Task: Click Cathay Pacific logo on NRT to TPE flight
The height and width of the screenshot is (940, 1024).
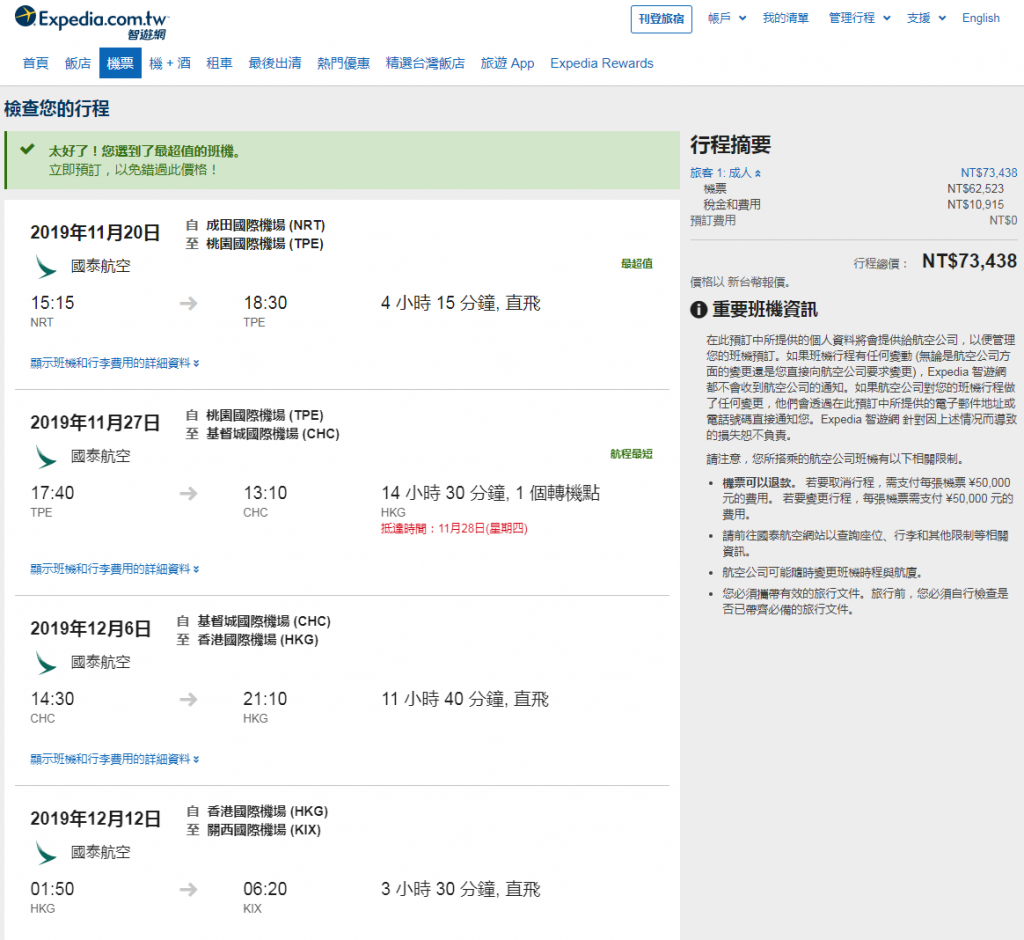Action: (x=45, y=267)
